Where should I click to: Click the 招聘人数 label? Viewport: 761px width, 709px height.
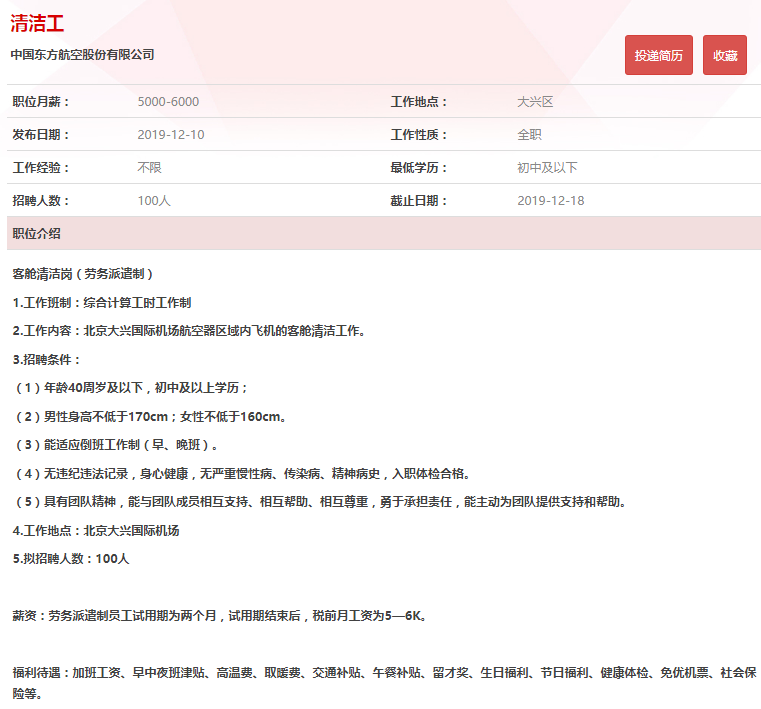pos(41,200)
